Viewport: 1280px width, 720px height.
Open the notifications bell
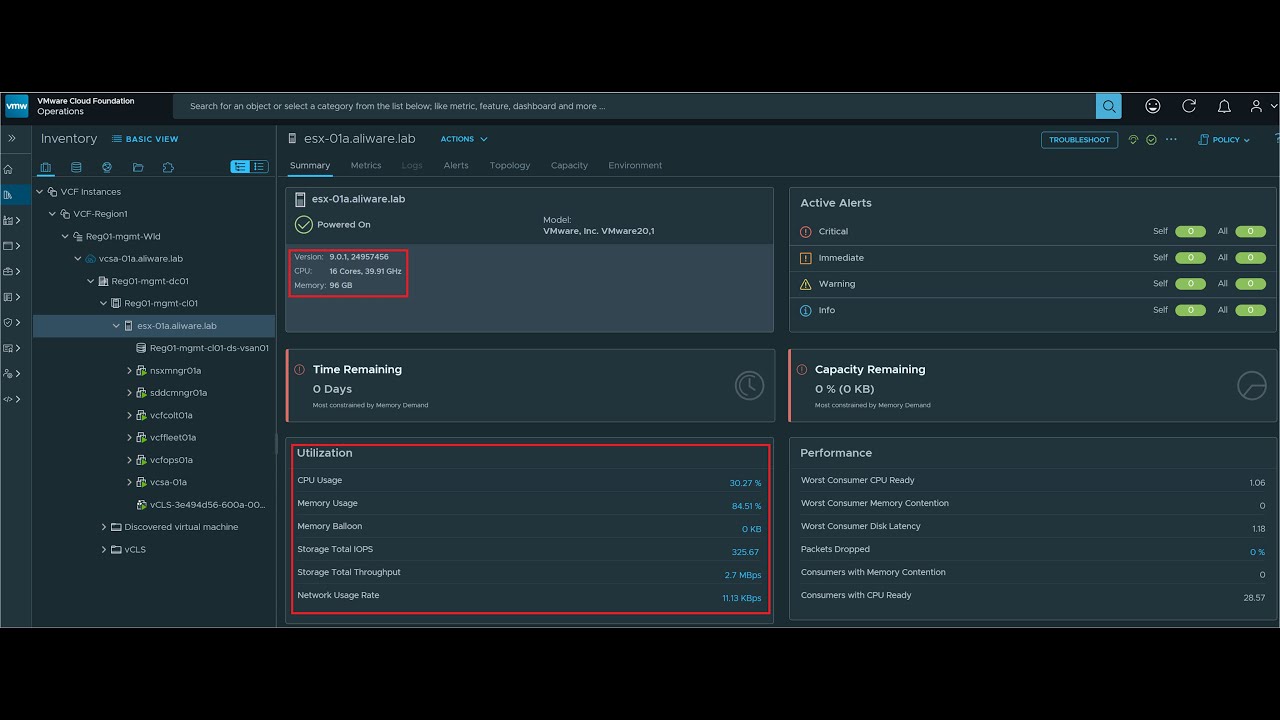coord(1224,106)
